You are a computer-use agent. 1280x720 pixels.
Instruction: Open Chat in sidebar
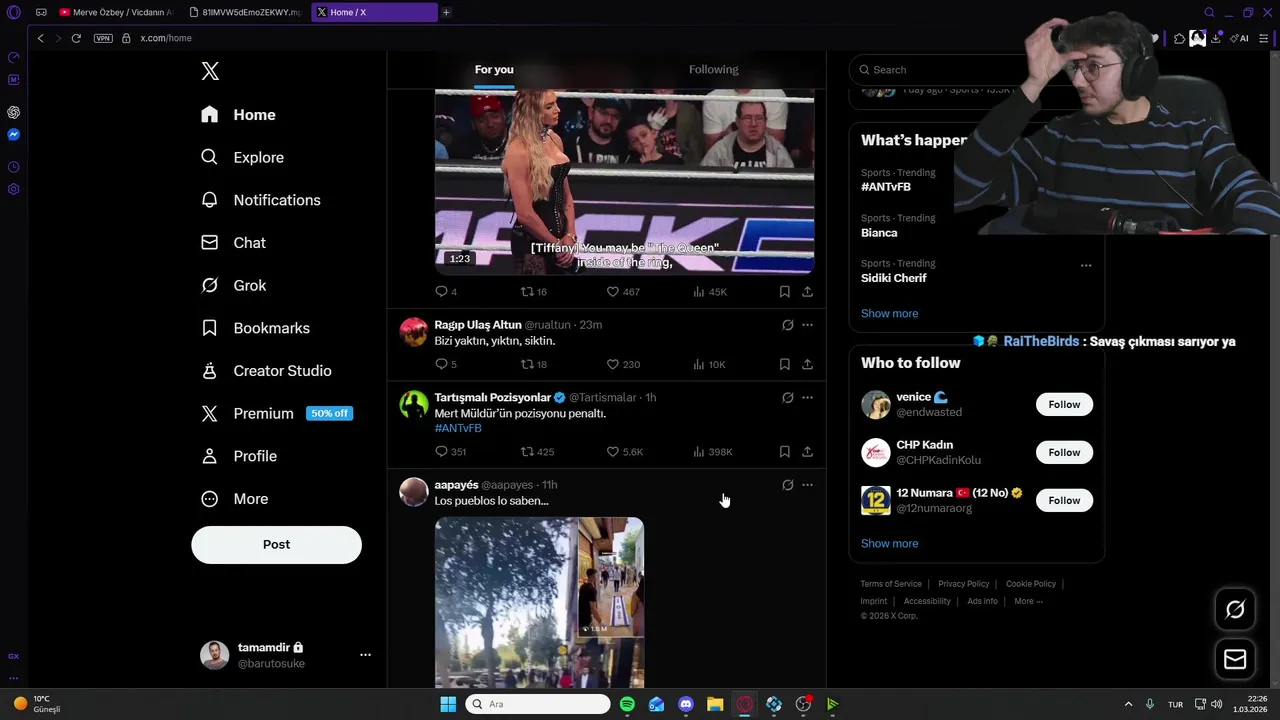(x=233, y=243)
